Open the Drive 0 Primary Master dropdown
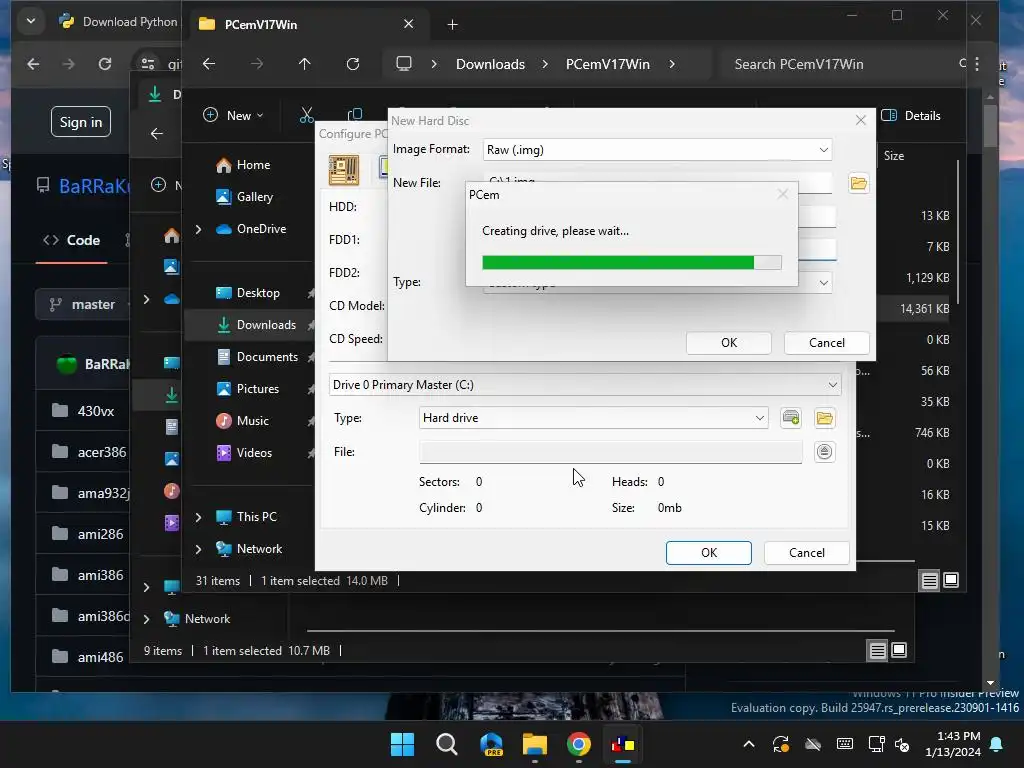The height and width of the screenshot is (768, 1024). pyautogui.click(x=833, y=385)
